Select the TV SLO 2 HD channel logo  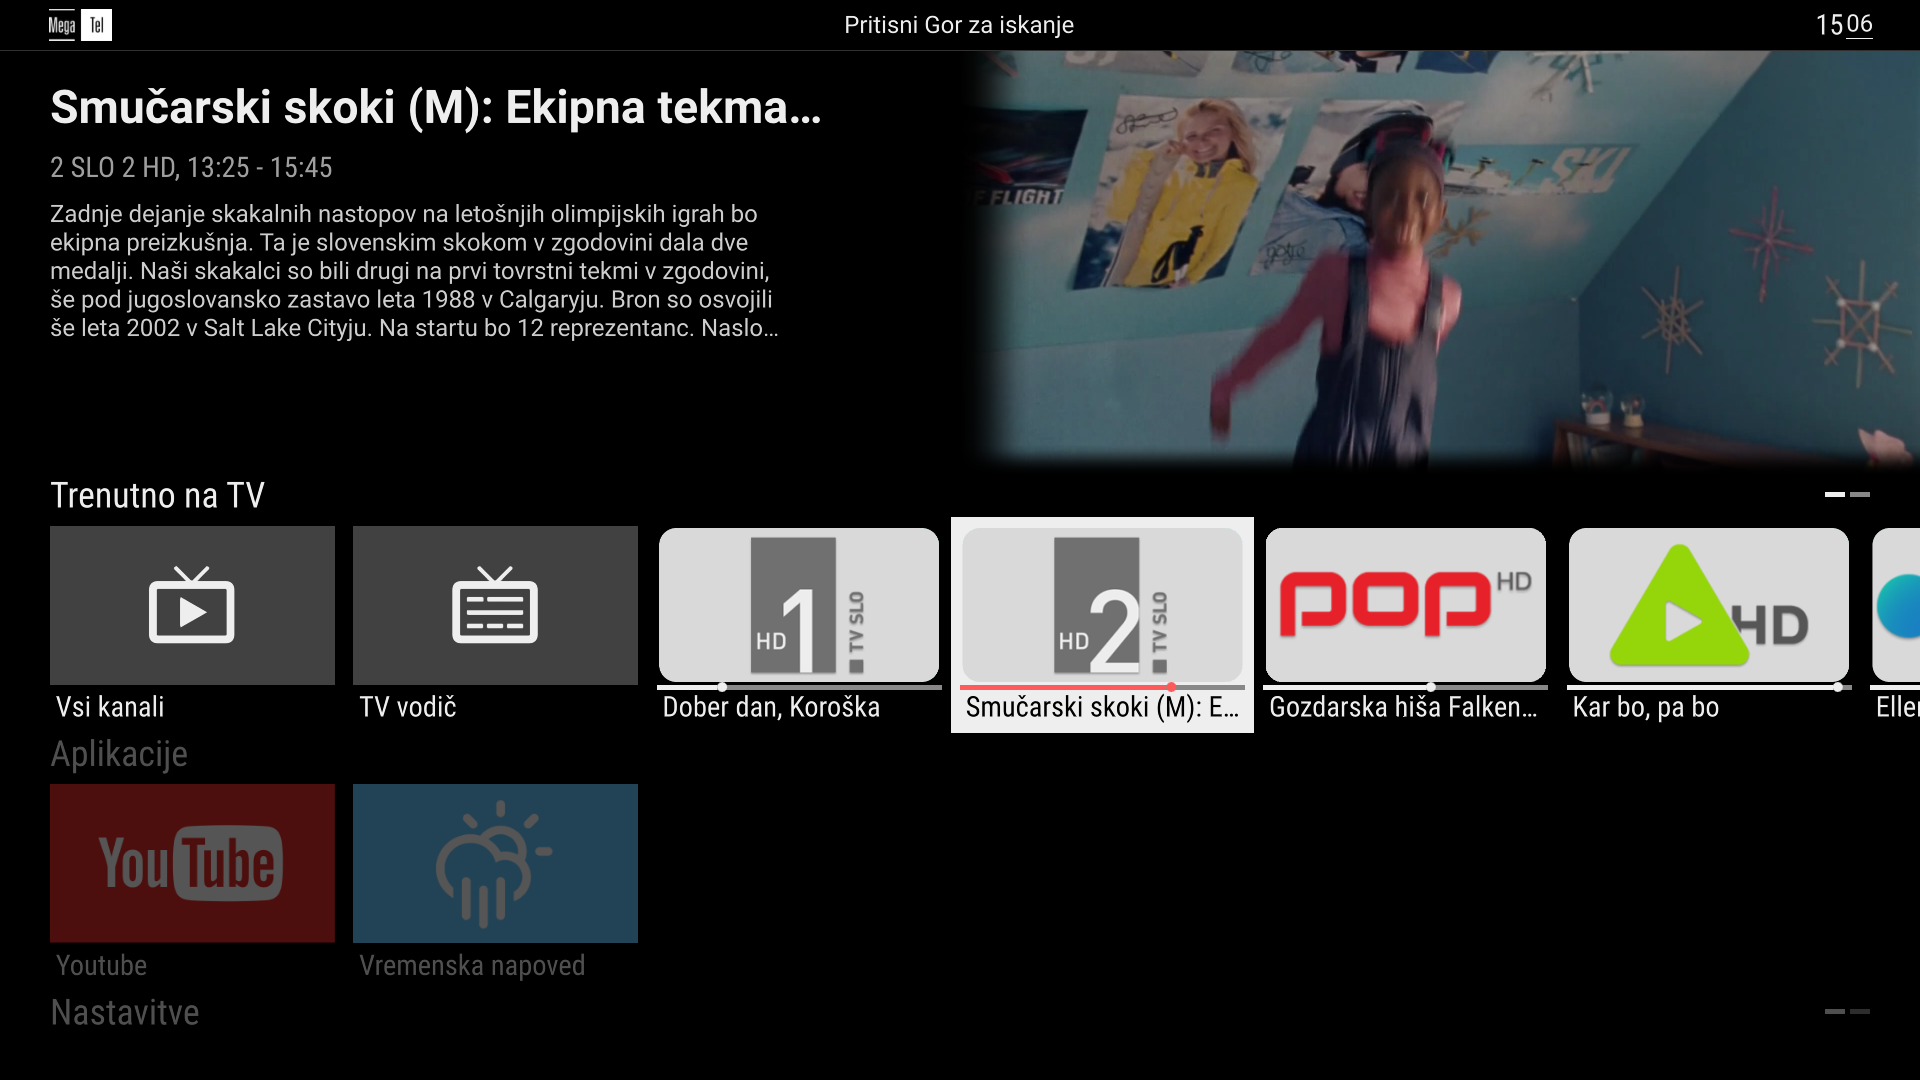coord(1102,605)
